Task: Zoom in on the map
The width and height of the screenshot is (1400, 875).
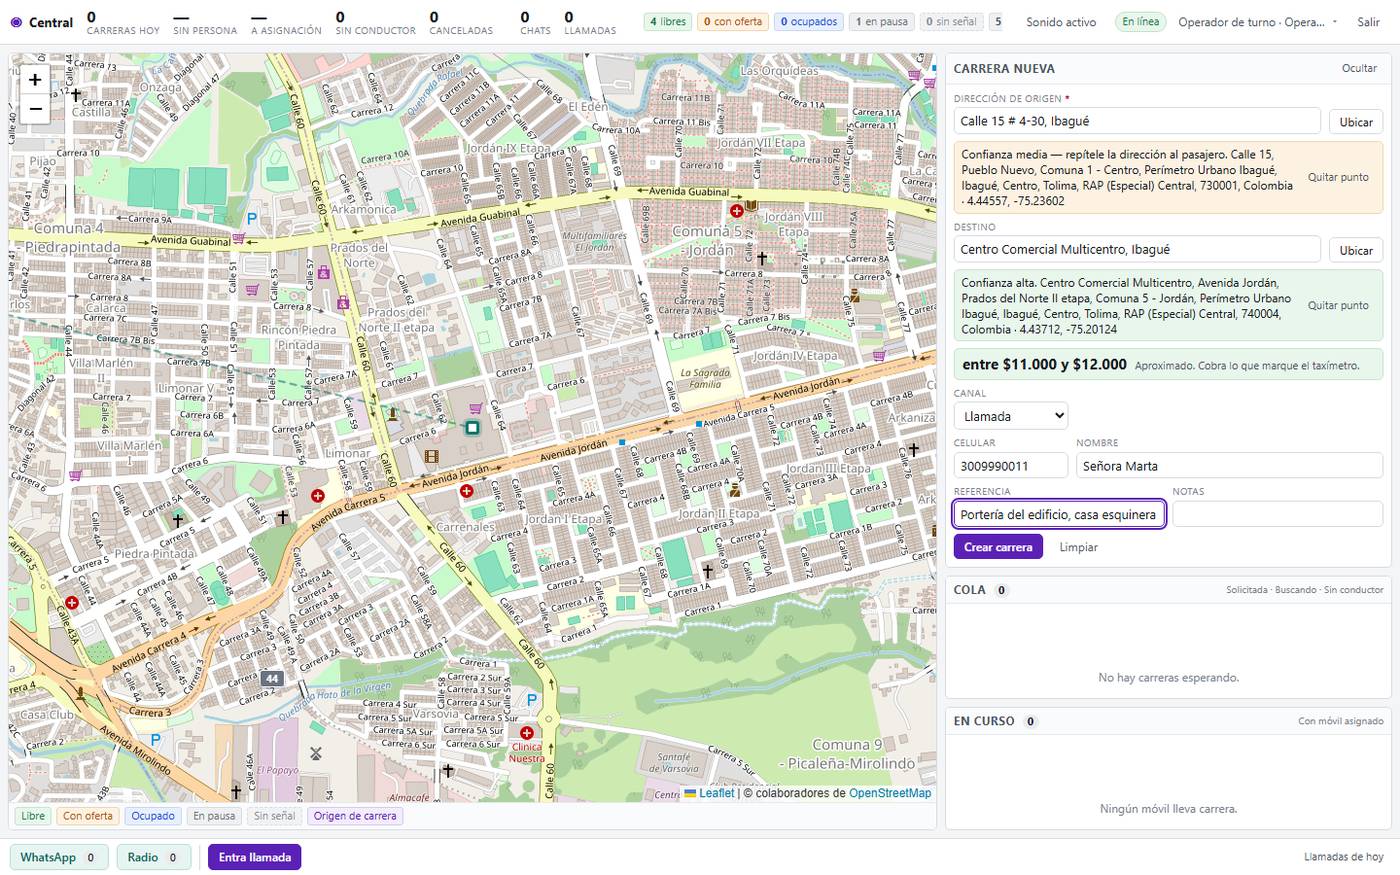Action: [x=35, y=80]
